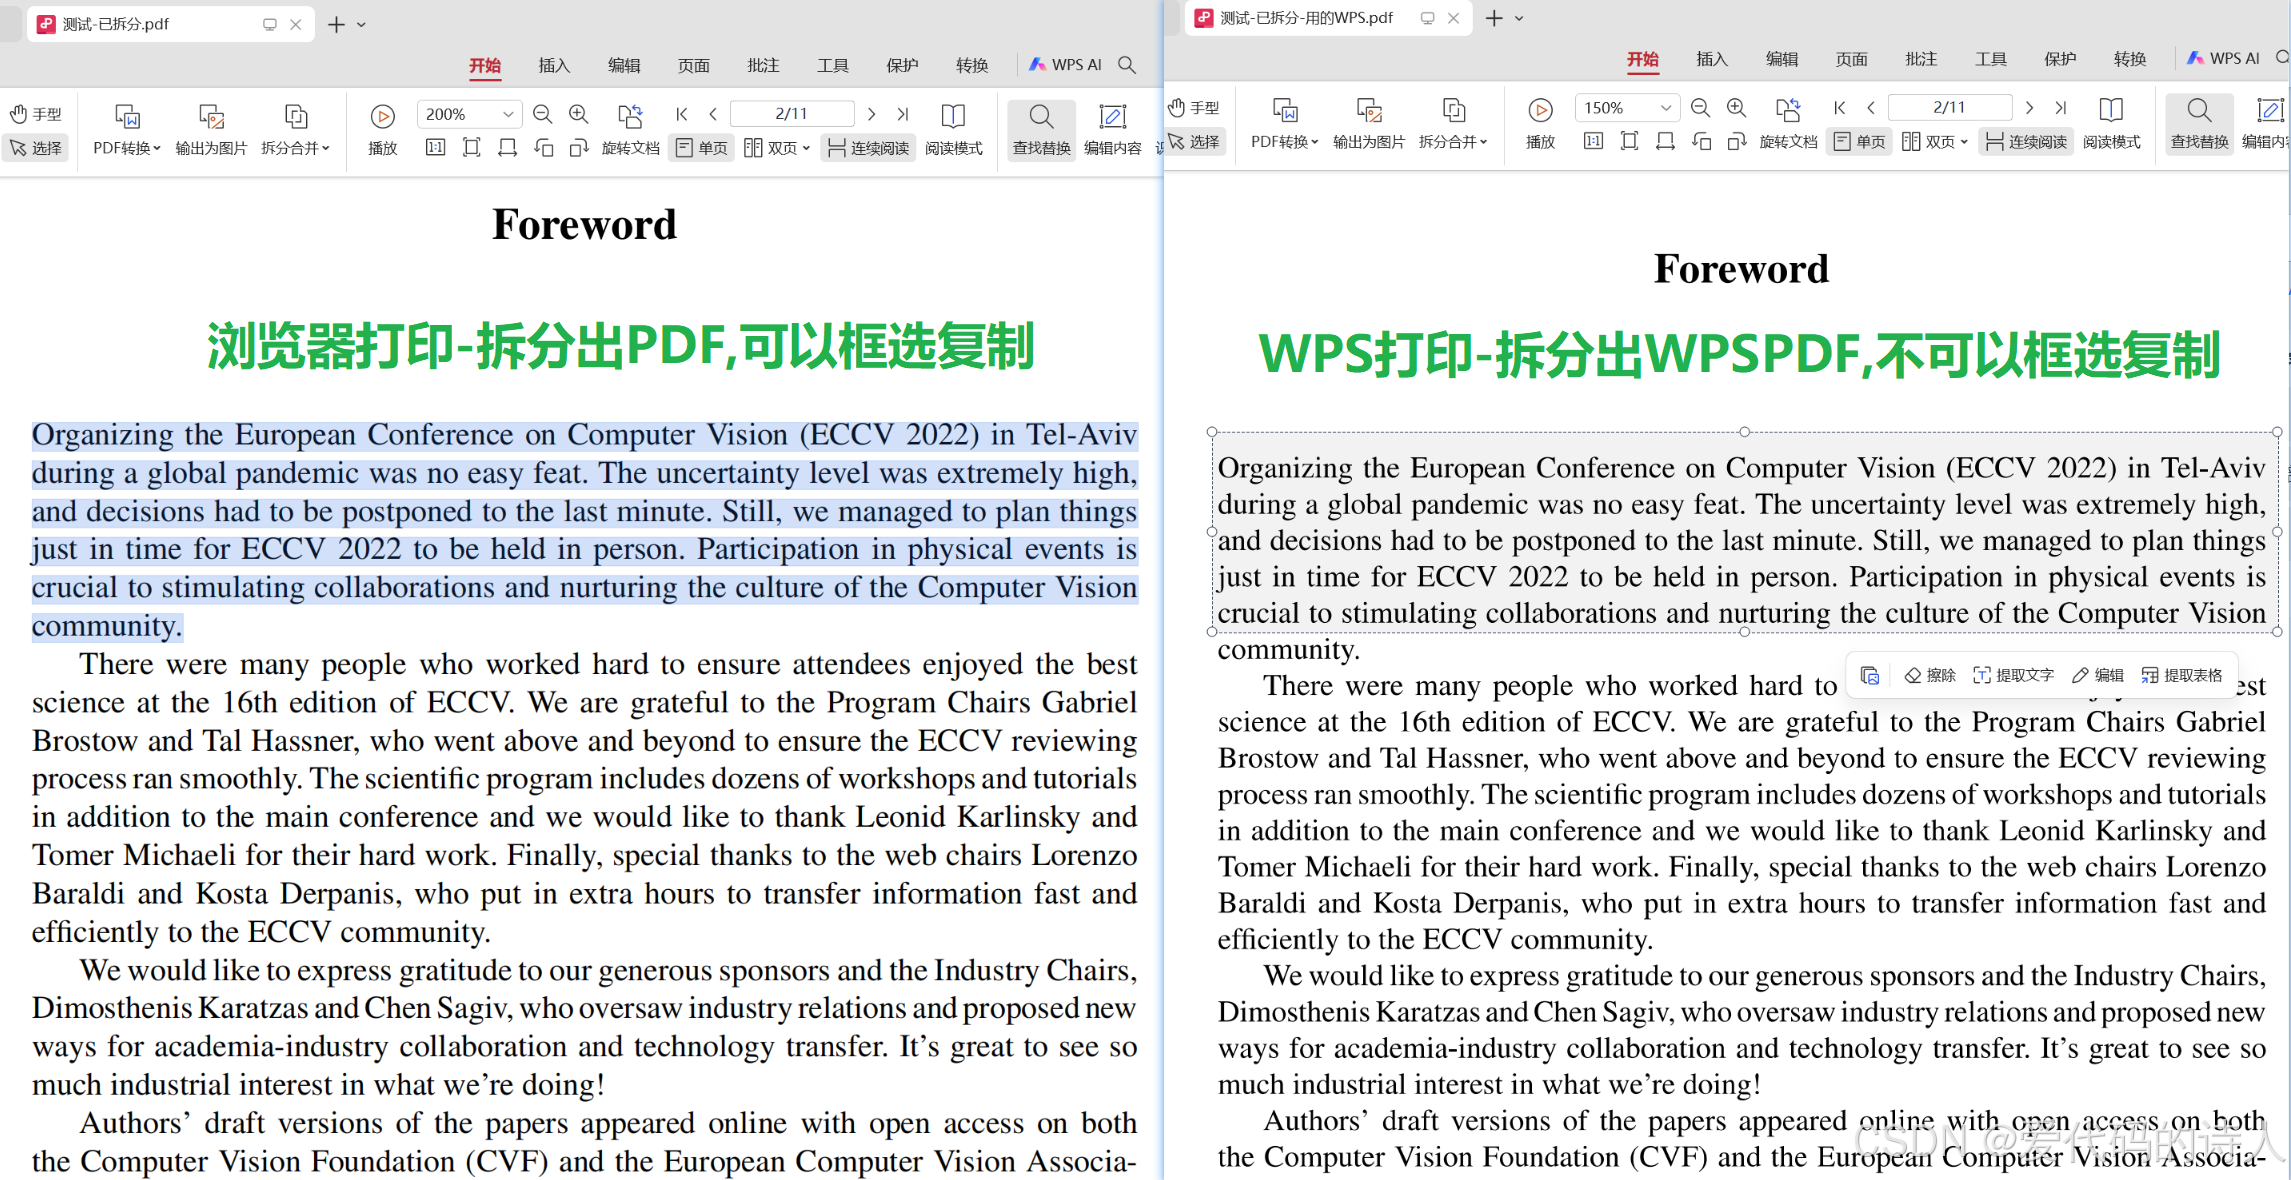Open the PDF Convert (PDF转换) dropdown in the left window
The width and height of the screenshot is (2291, 1180).
pyautogui.click(x=127, y=148)
